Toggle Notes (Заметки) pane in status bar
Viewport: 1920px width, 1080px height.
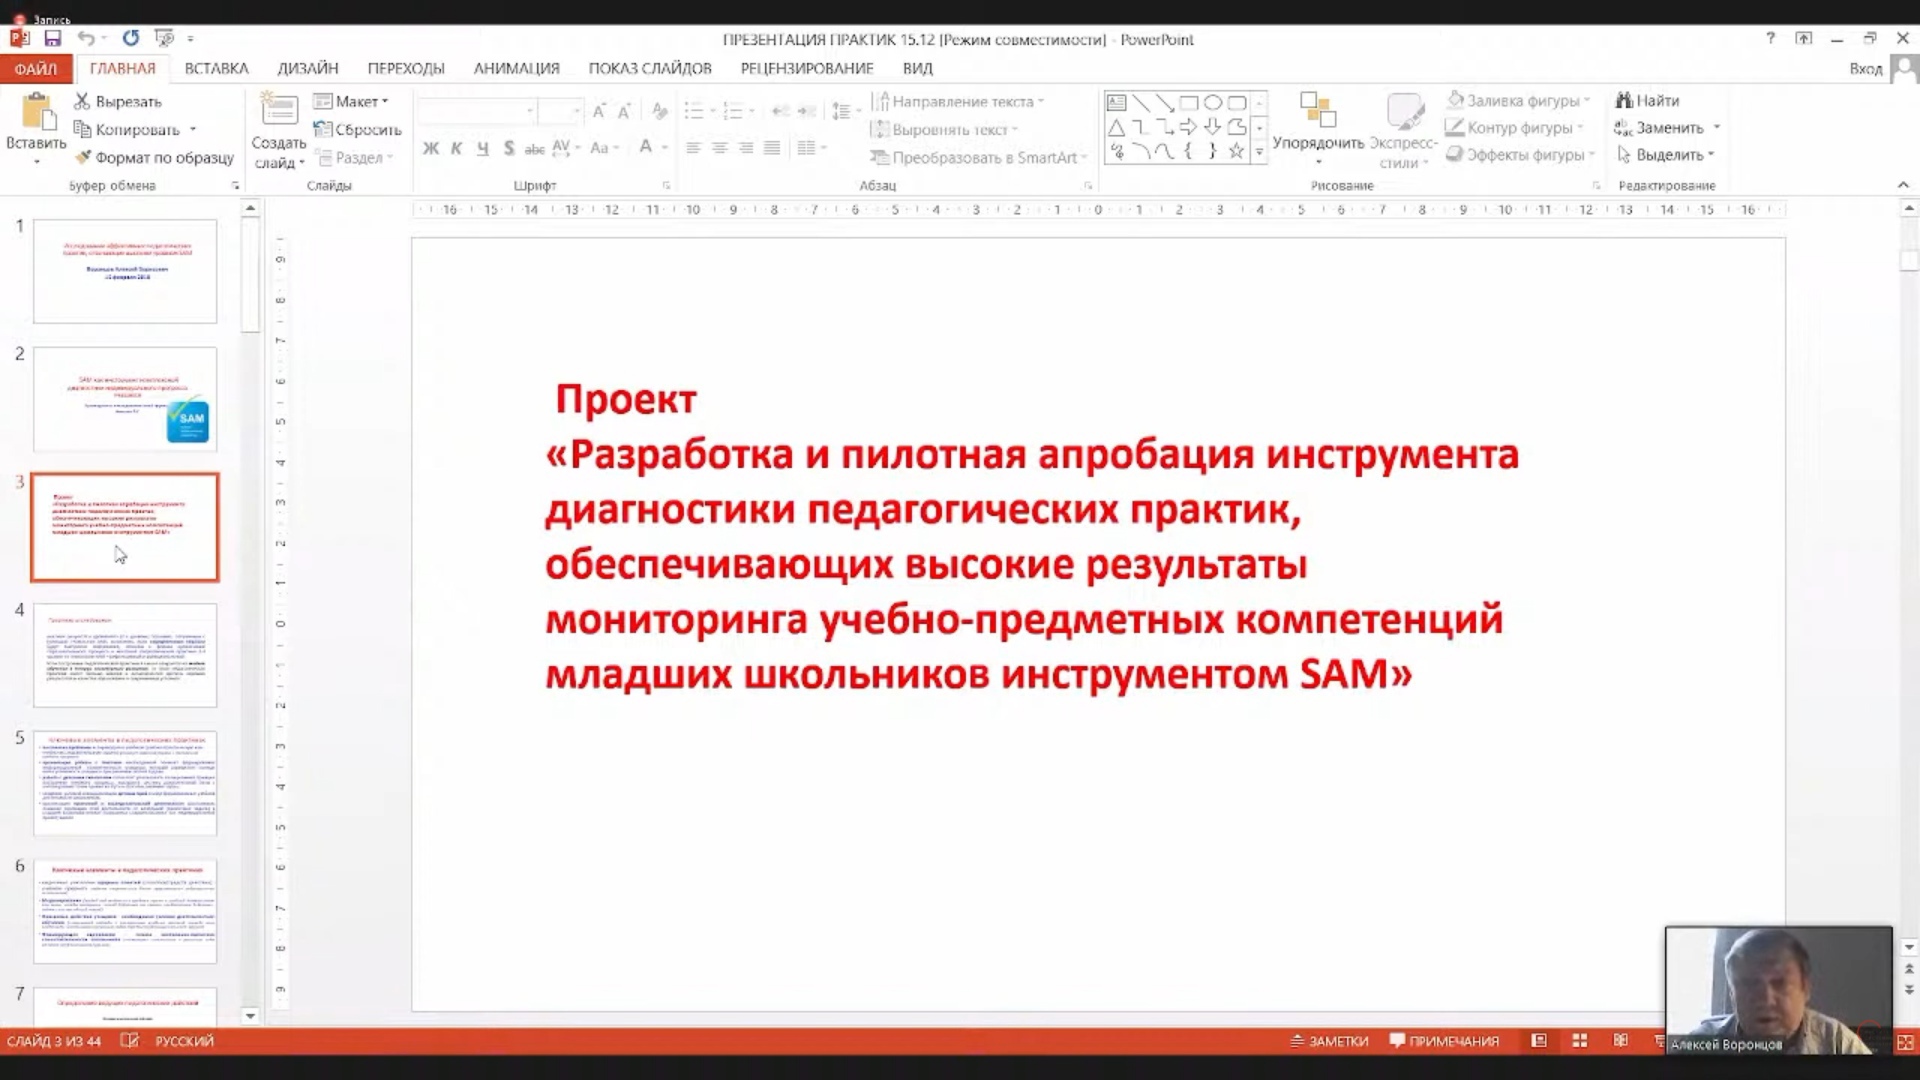tap(1329, 1041)
